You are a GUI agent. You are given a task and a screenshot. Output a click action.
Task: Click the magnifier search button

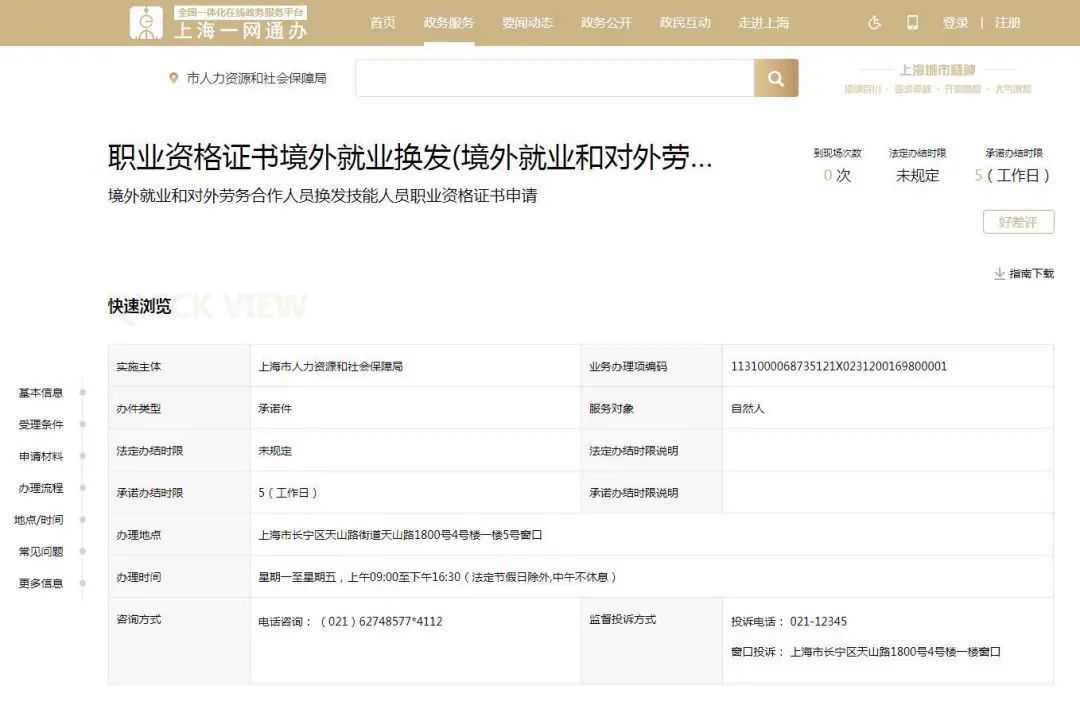[x=776, y=78]
